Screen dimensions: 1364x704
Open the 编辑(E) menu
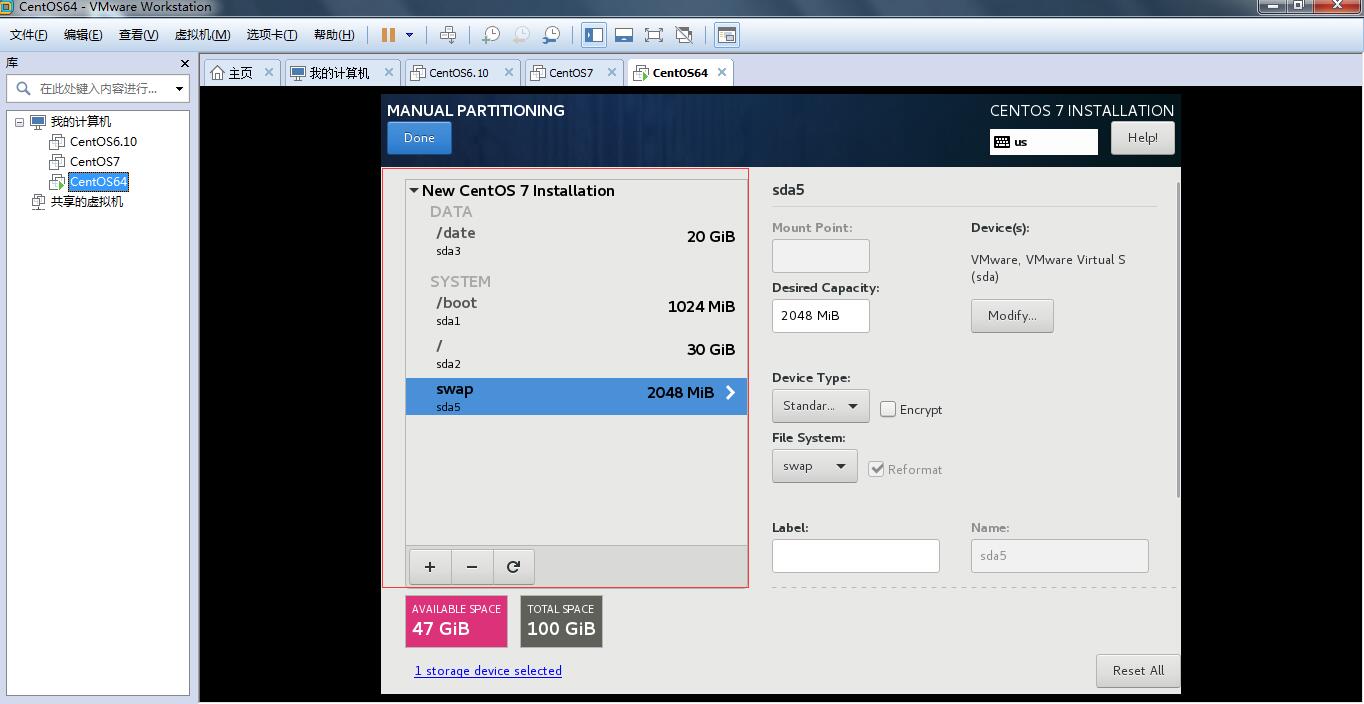pyautogui.click(x=83, y=35)
